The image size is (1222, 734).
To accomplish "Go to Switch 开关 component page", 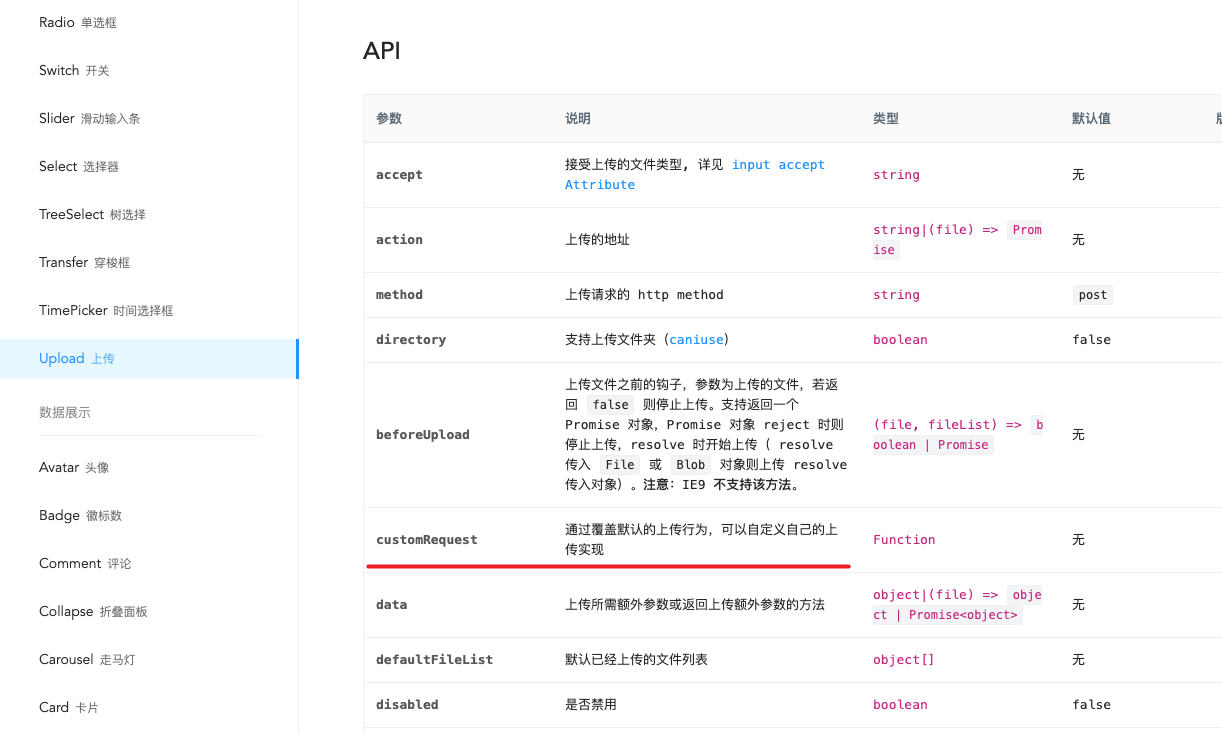I will pos(149,70).
